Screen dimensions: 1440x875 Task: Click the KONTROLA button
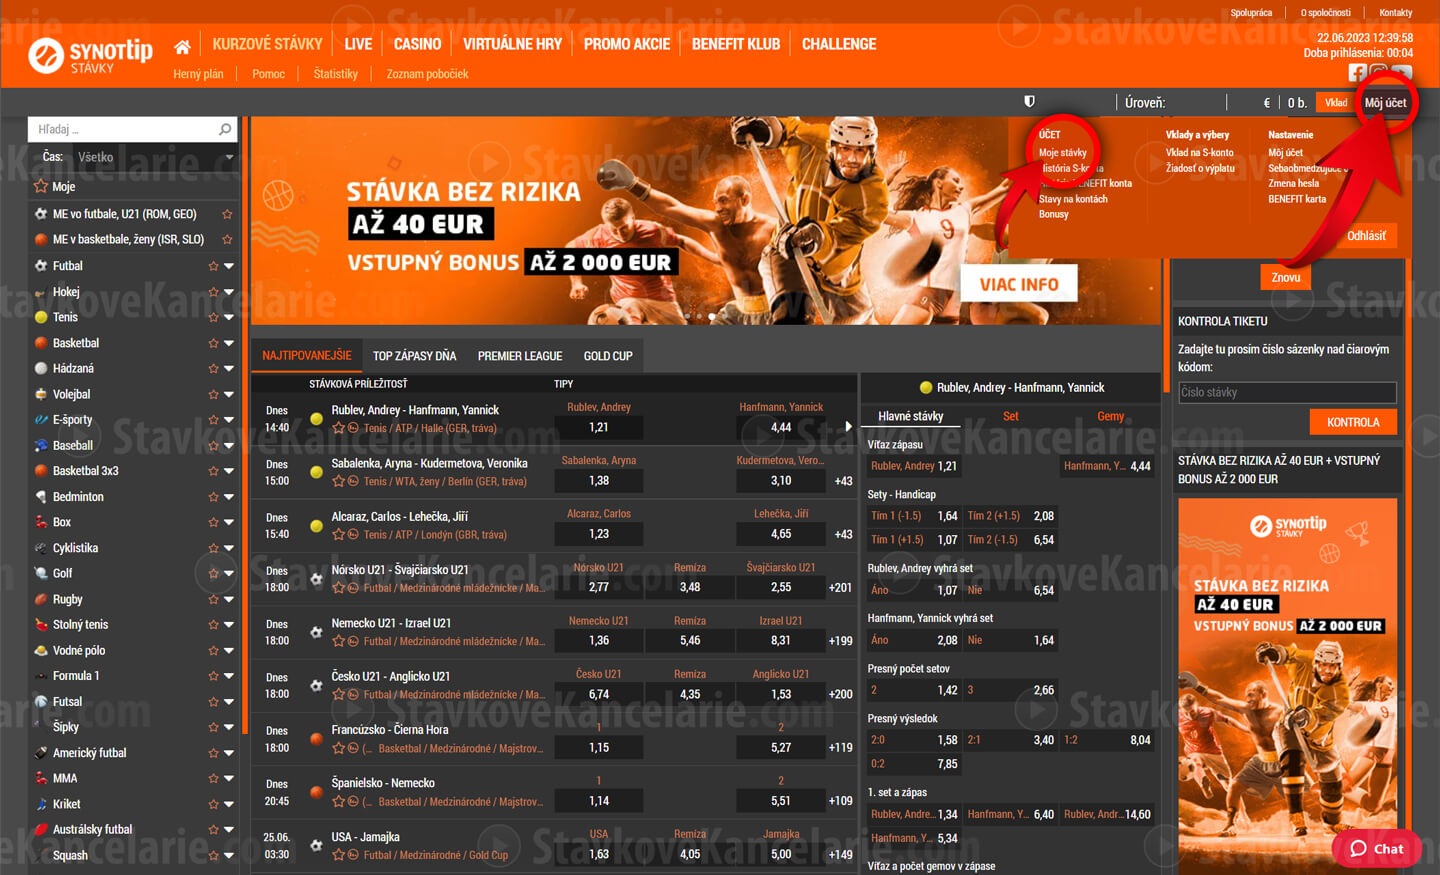point(1353,422)
